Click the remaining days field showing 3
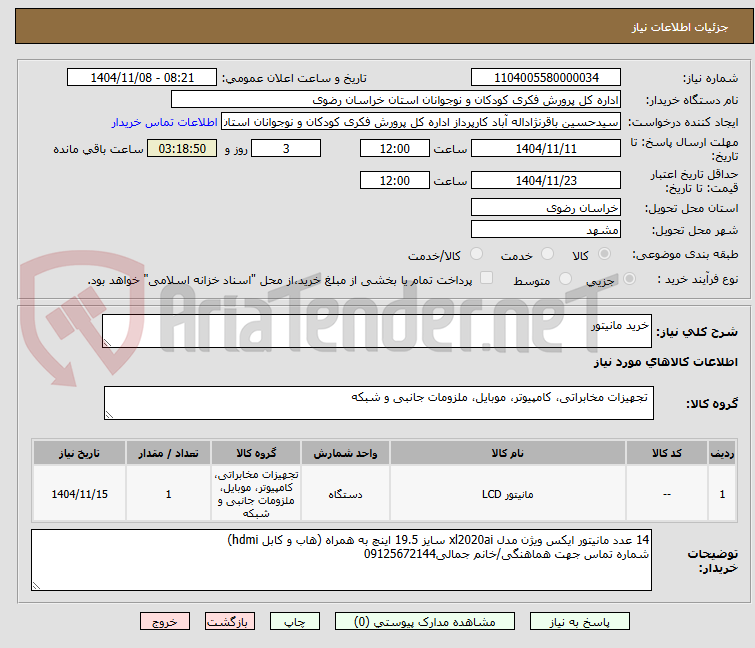 pyautogui.click(x=286, y=148)
